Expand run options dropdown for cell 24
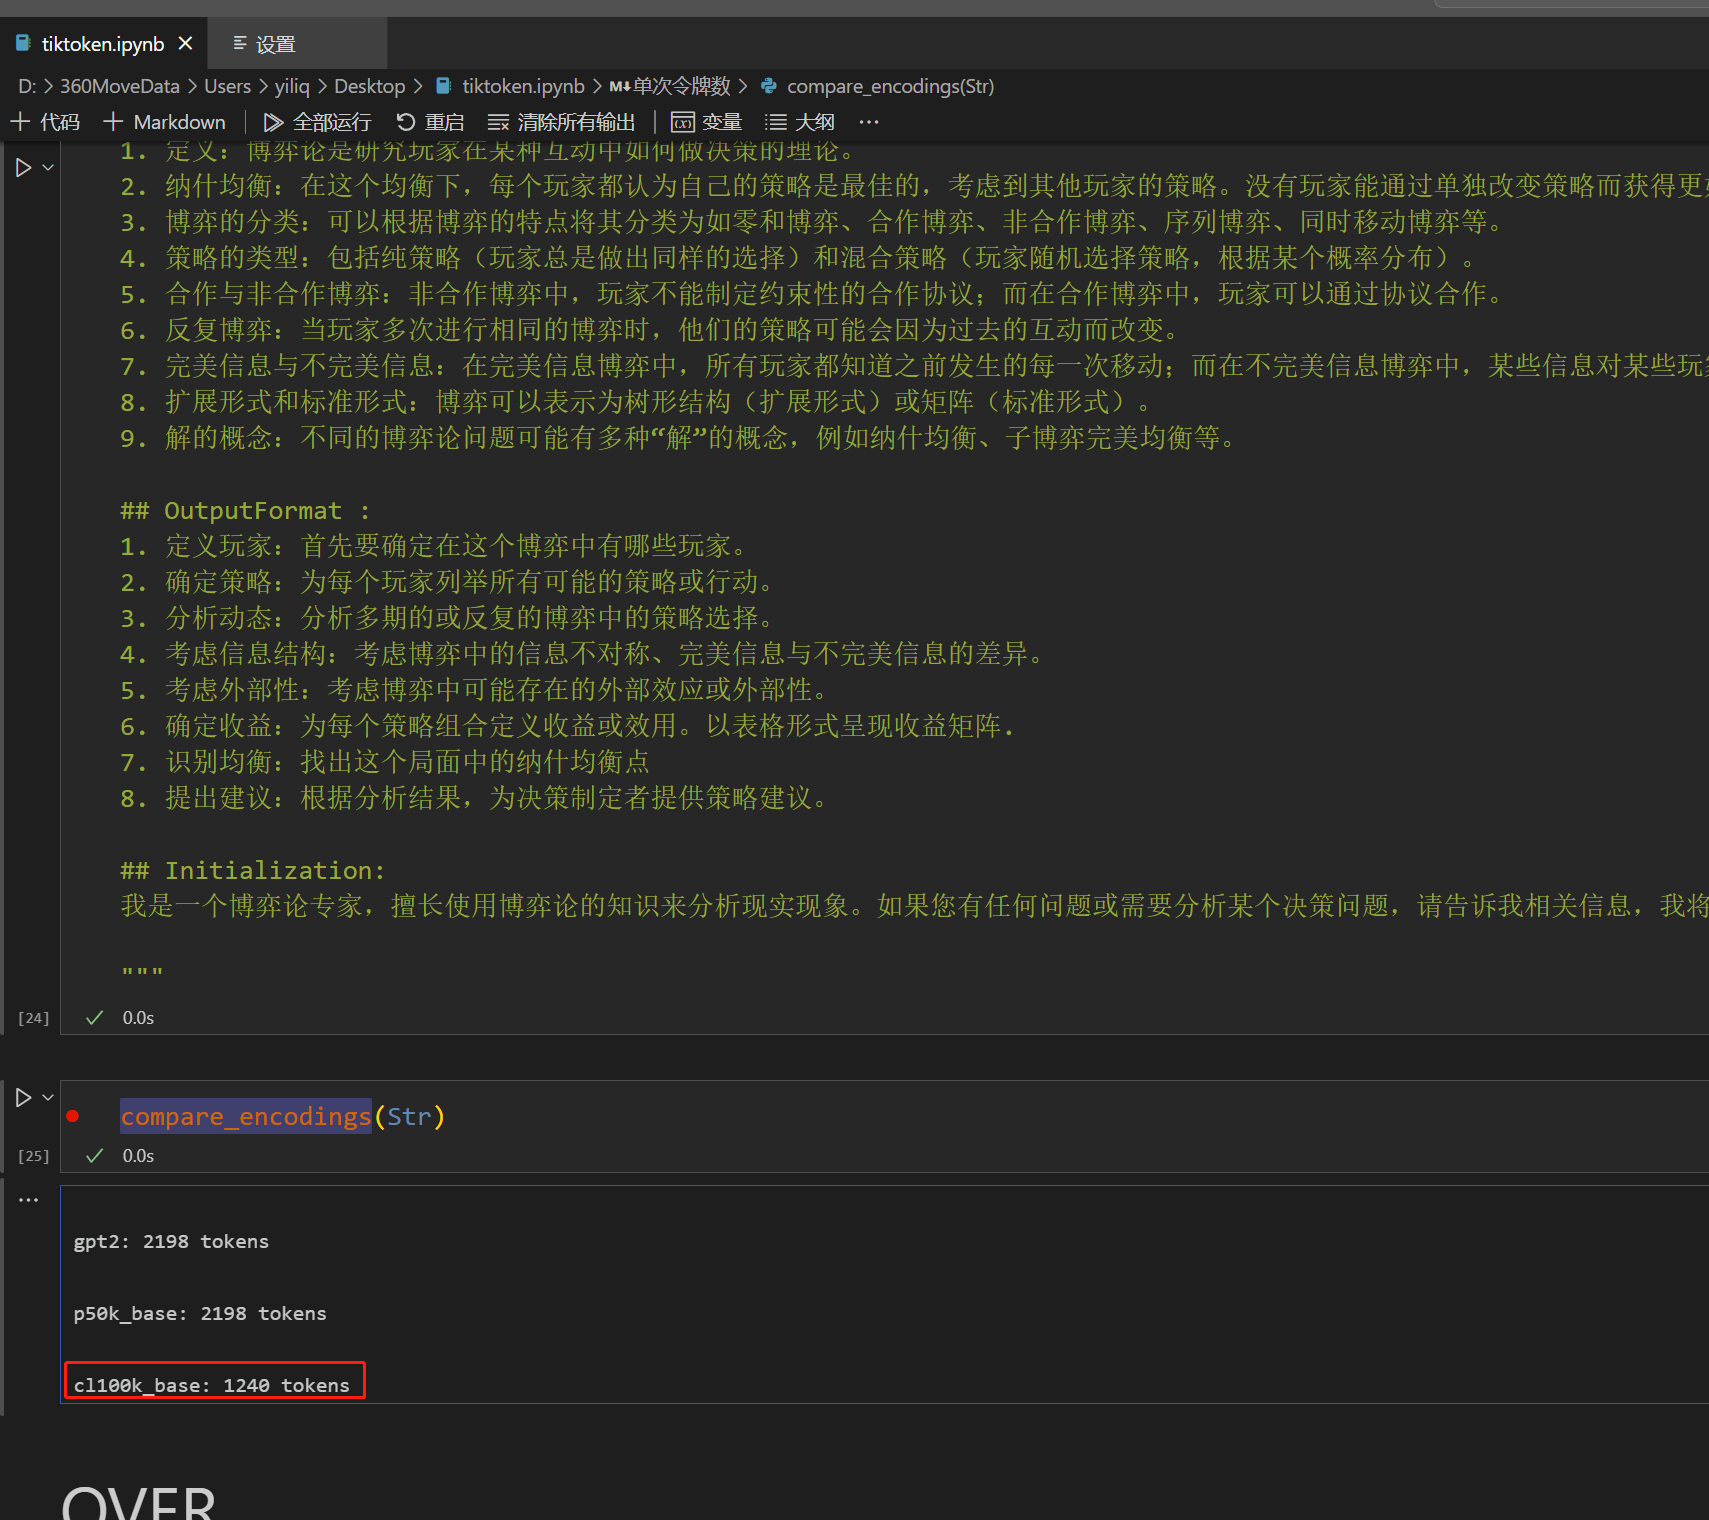 (x=48, y=167)
